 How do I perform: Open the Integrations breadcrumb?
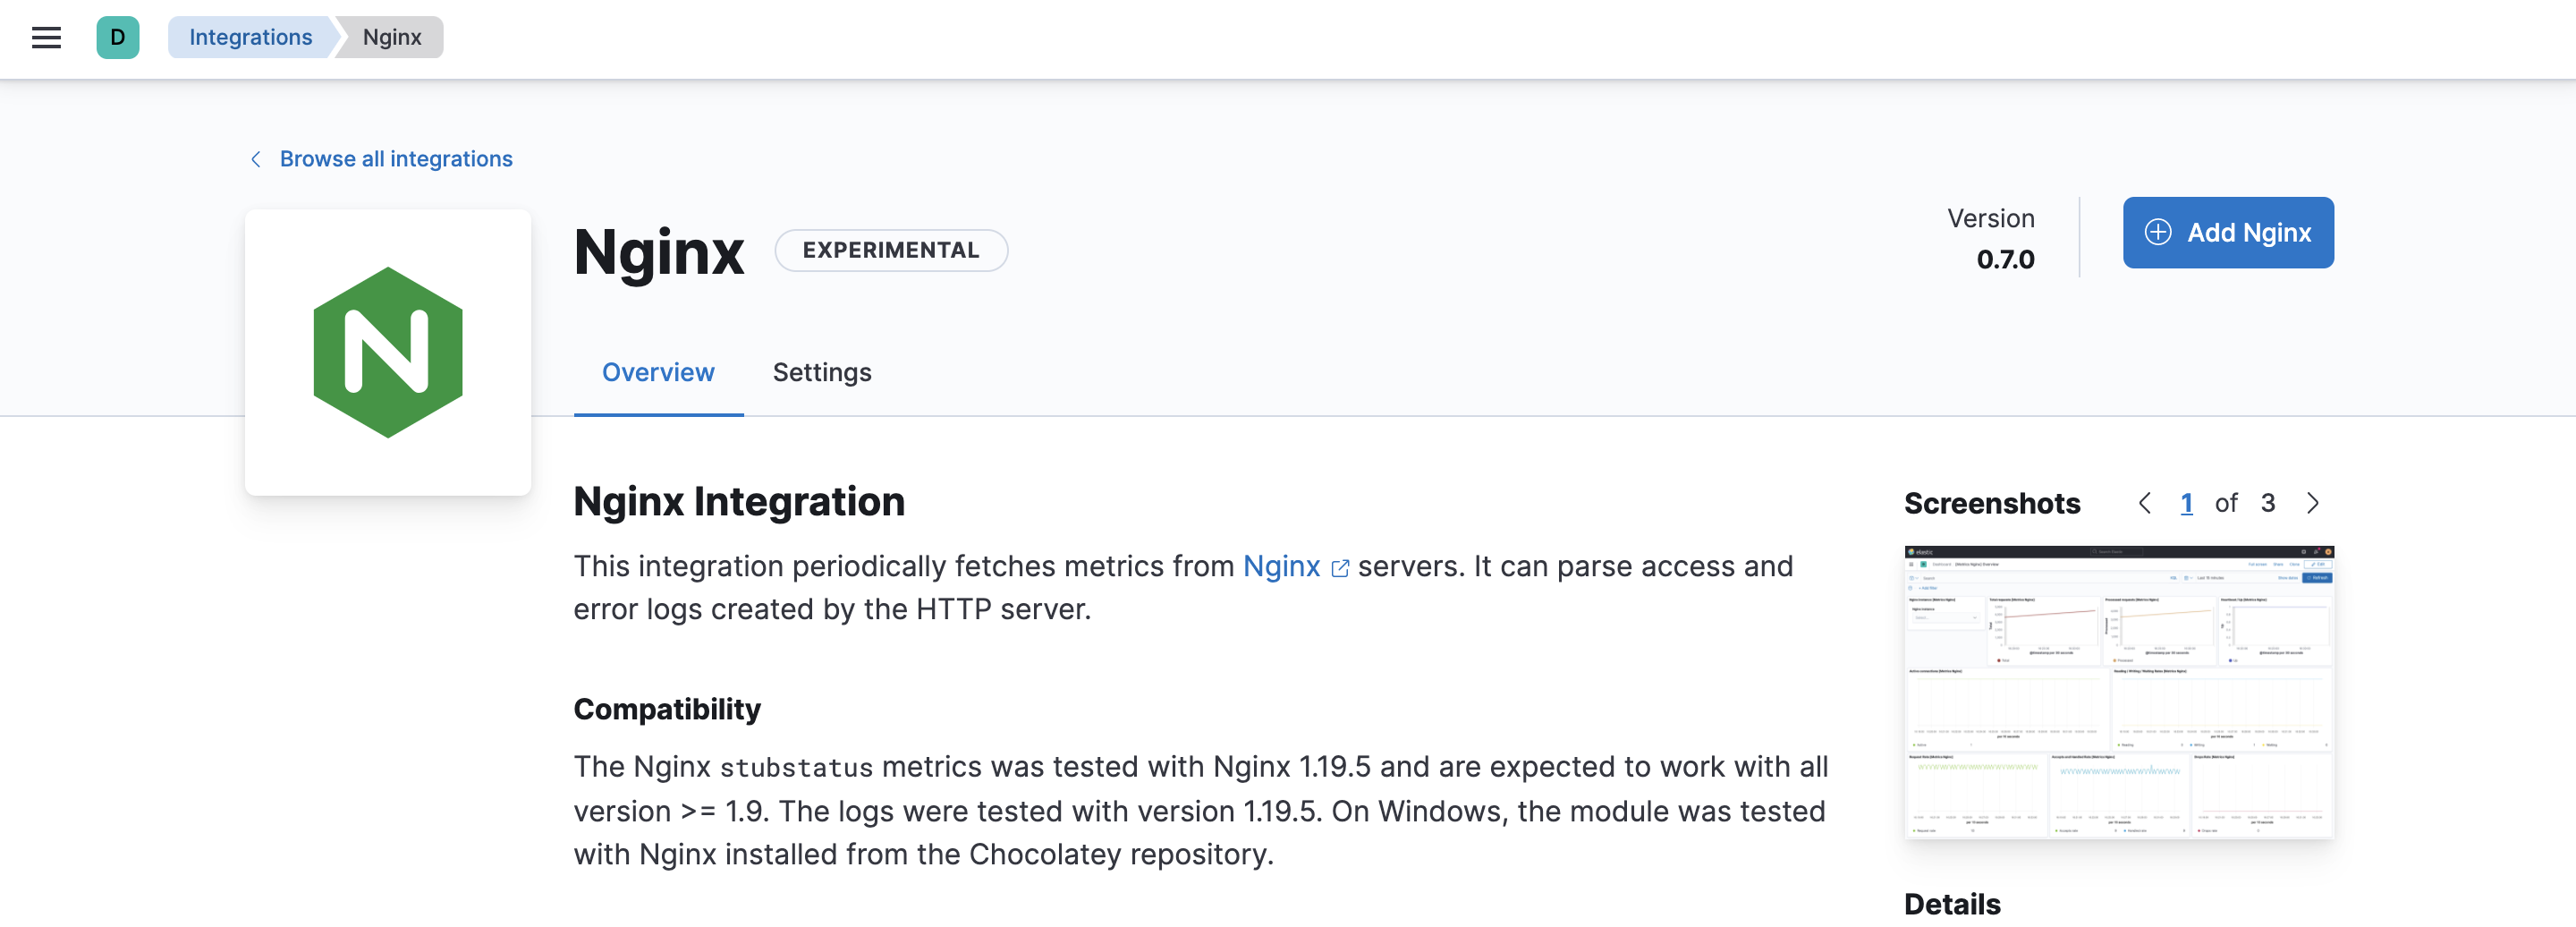(250, 37)
